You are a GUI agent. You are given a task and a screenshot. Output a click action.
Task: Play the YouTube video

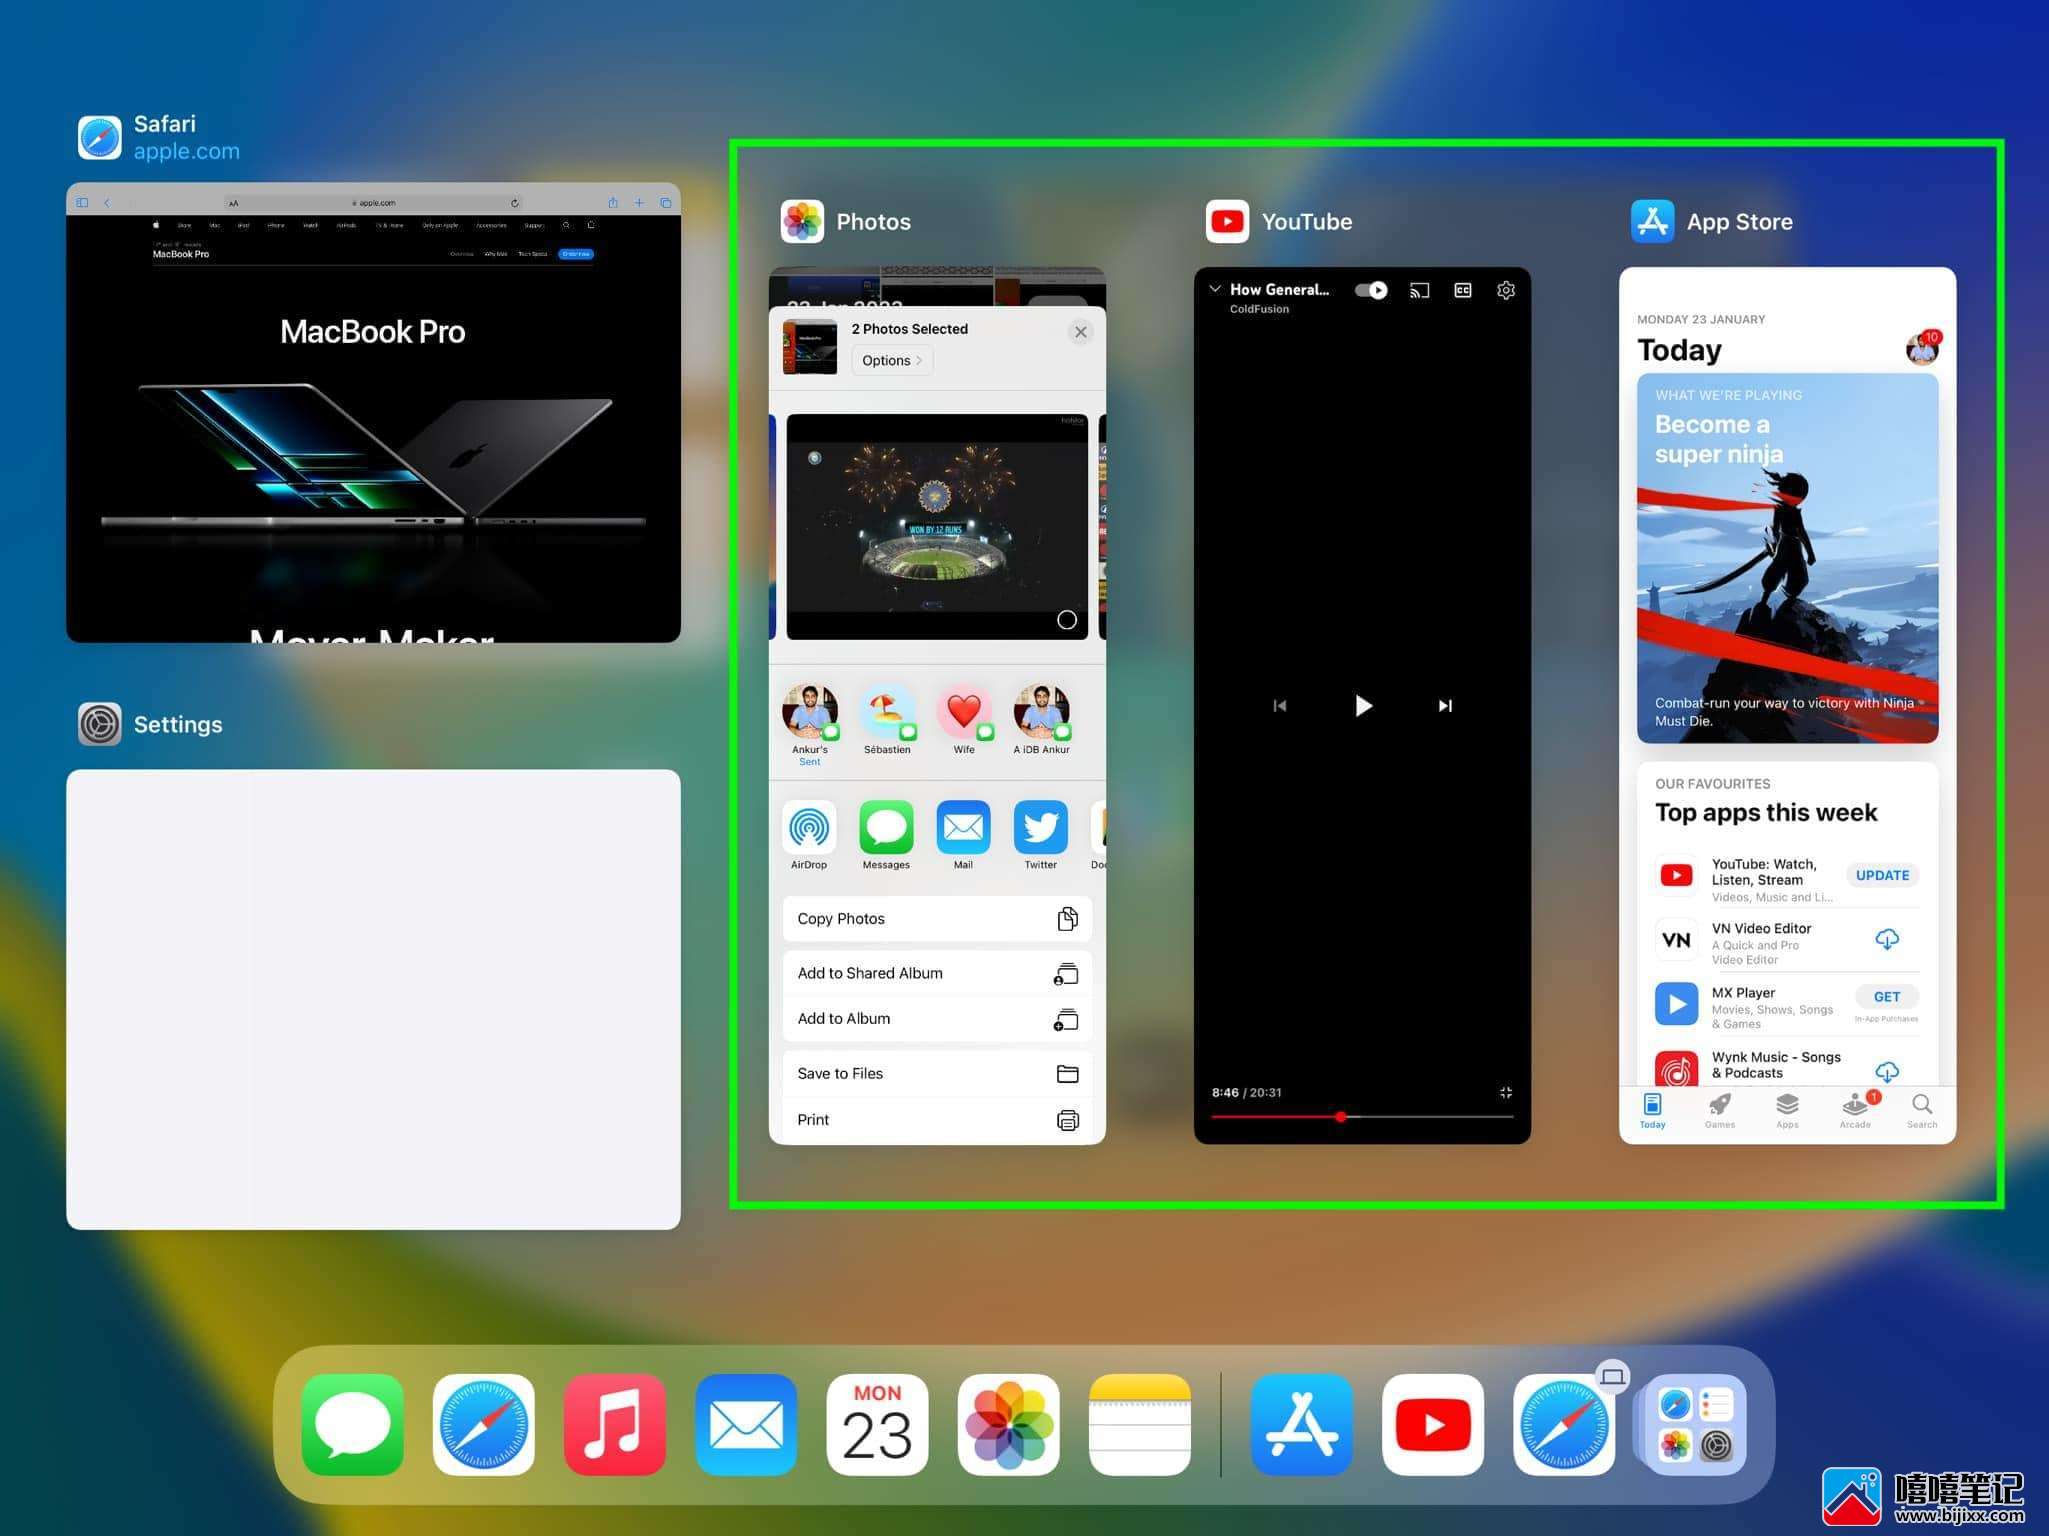click(1362, 706)
